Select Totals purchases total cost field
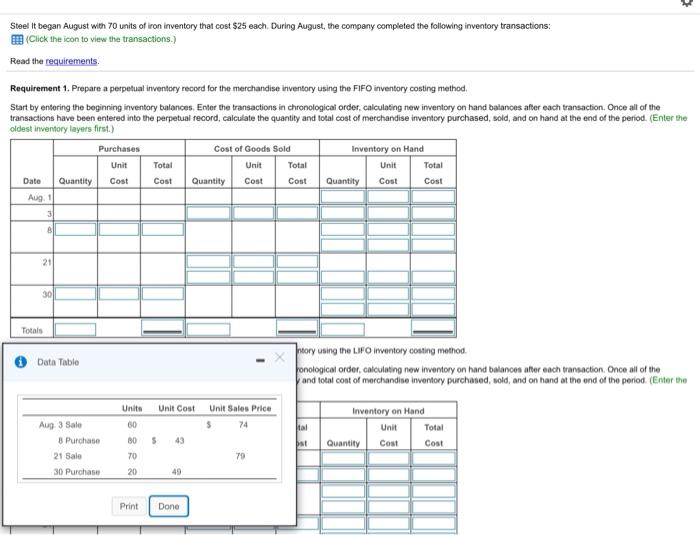 pos(162,327)
